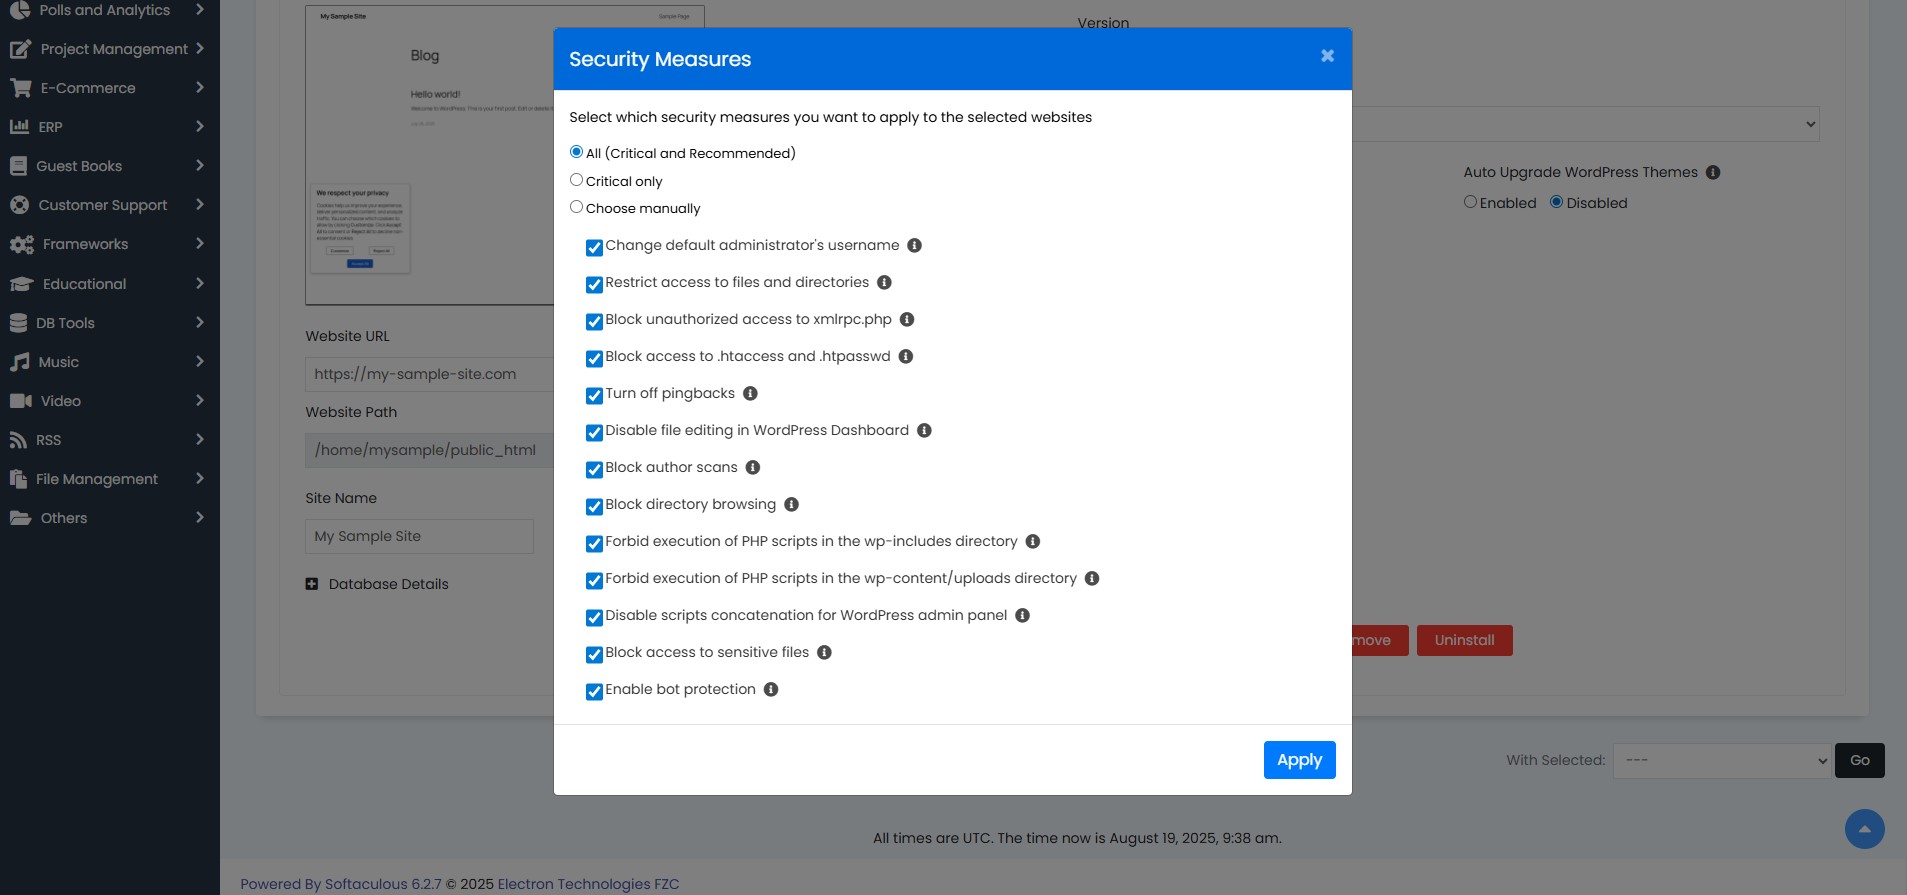1907x895 pixels.
Task: Click the Educational graduation cap icon
Action: pyautogui.click(x=22, y=284)
